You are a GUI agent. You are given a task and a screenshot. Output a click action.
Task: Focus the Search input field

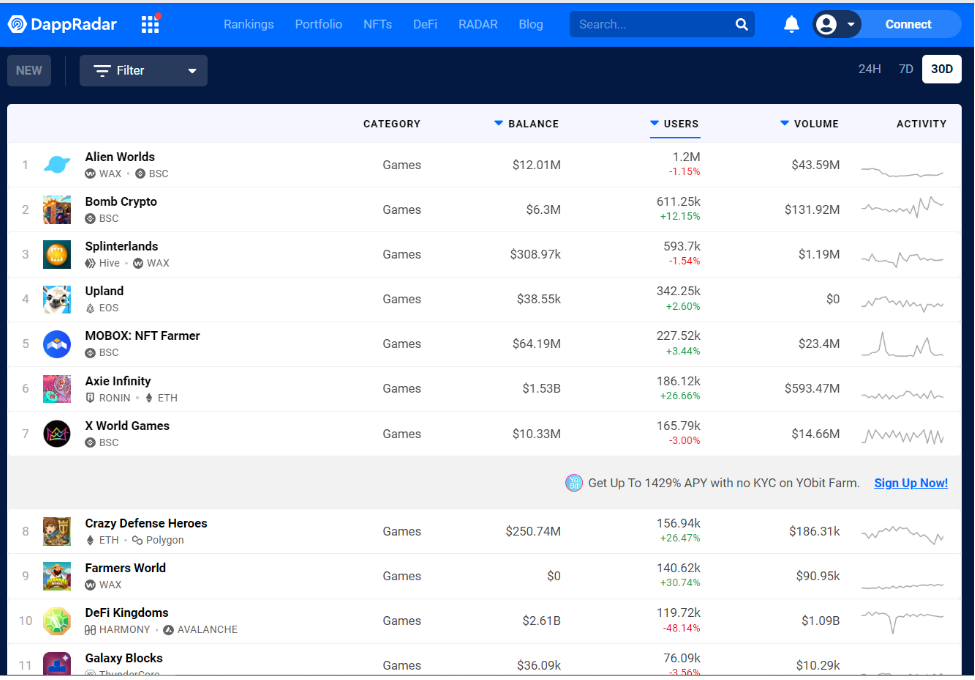(653, 24)
